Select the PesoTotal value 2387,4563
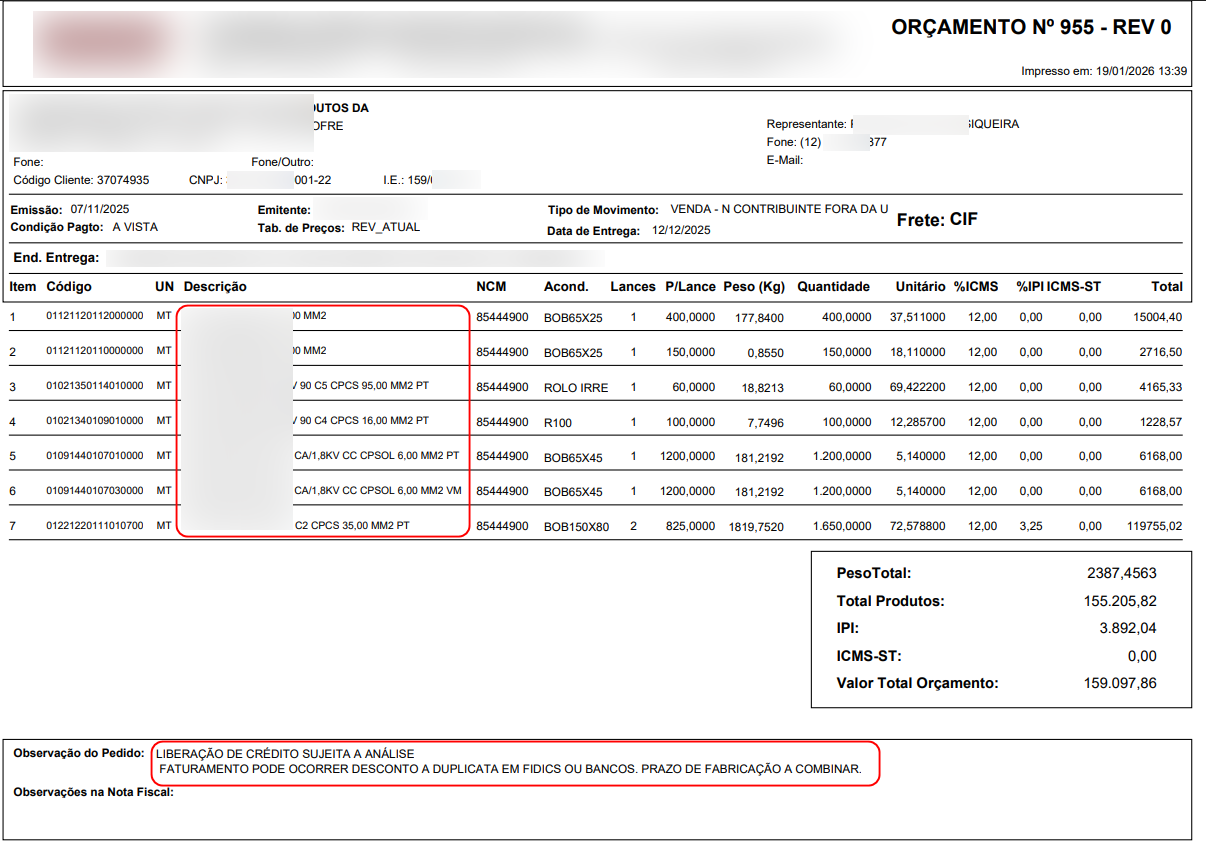The height and width of the screenshot is (857, 1206). [x=1122, y=574]
